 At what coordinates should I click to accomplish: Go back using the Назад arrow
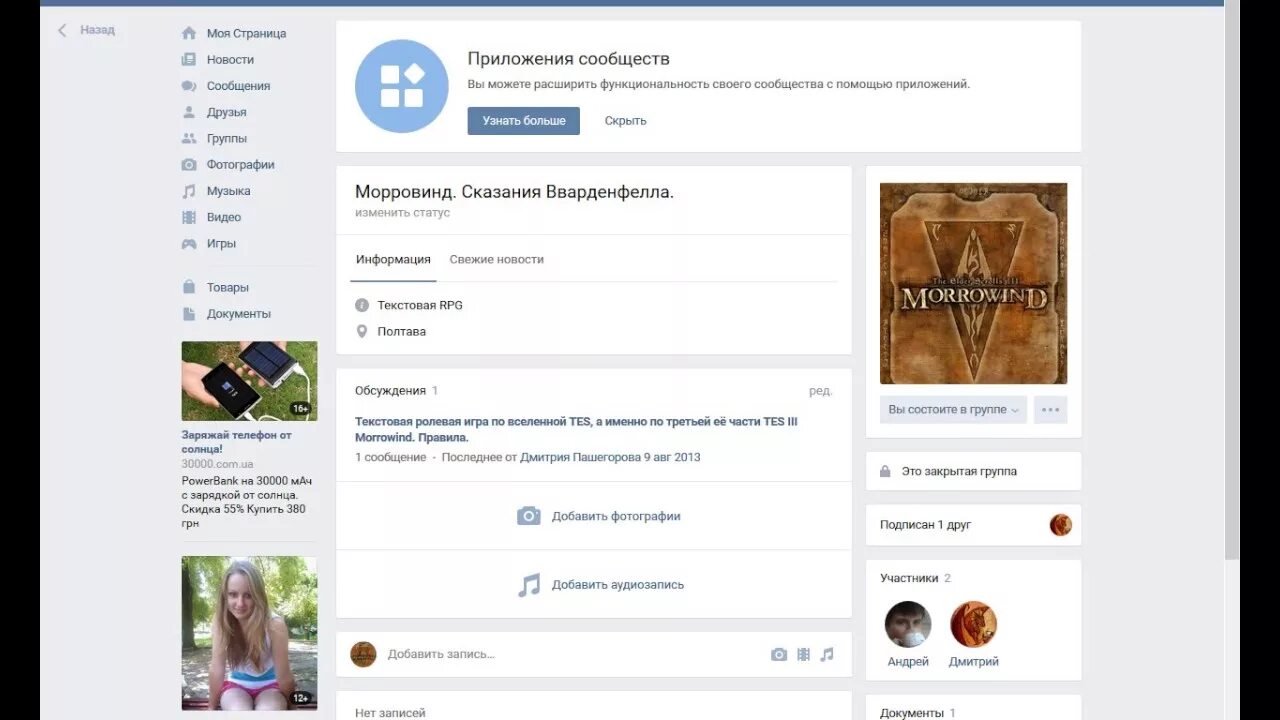[x=62, y=30]
